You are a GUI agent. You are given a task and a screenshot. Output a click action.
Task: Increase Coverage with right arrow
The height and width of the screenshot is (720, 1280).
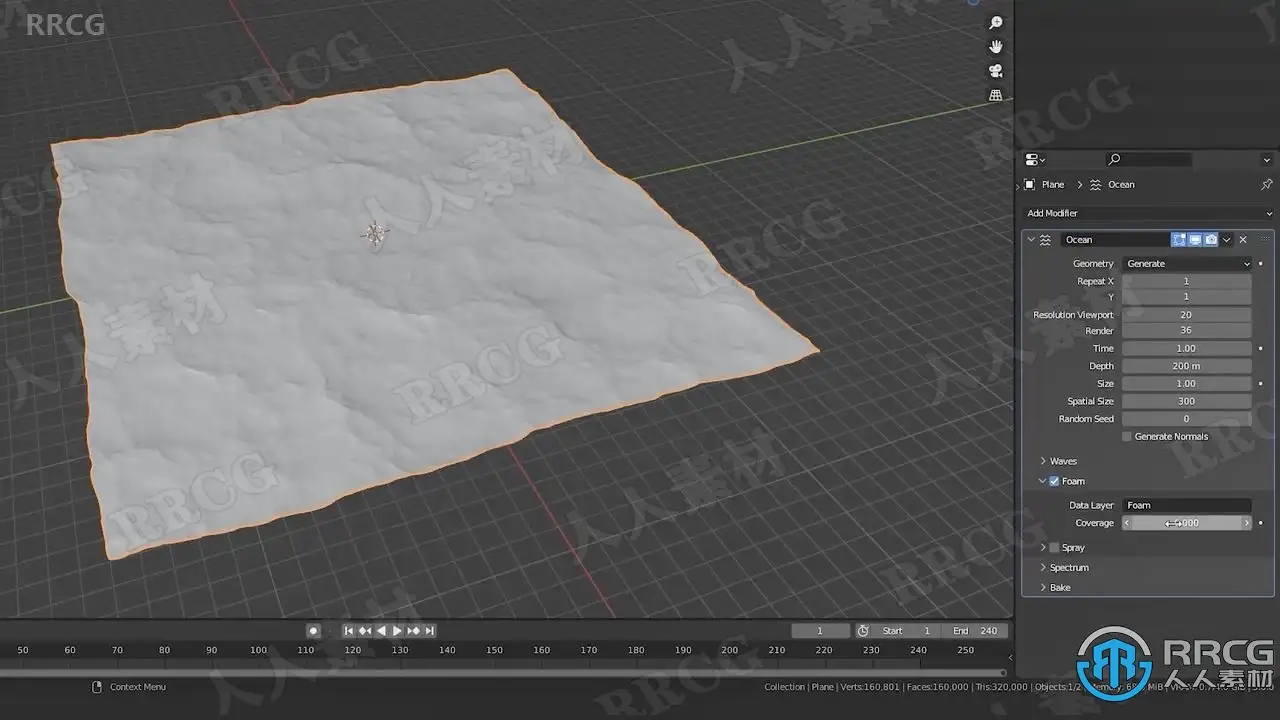[1246, 523]
